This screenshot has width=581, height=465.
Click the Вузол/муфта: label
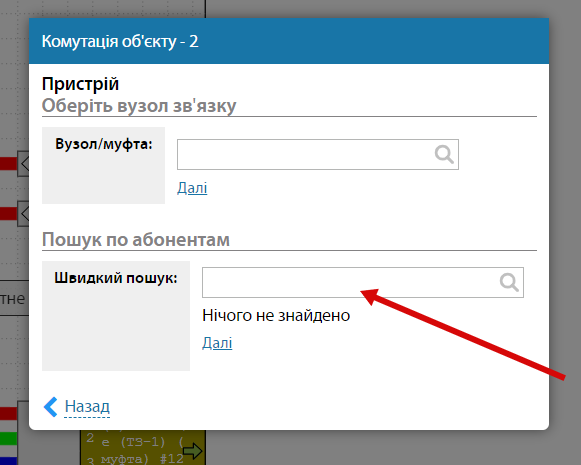[104, 144]
